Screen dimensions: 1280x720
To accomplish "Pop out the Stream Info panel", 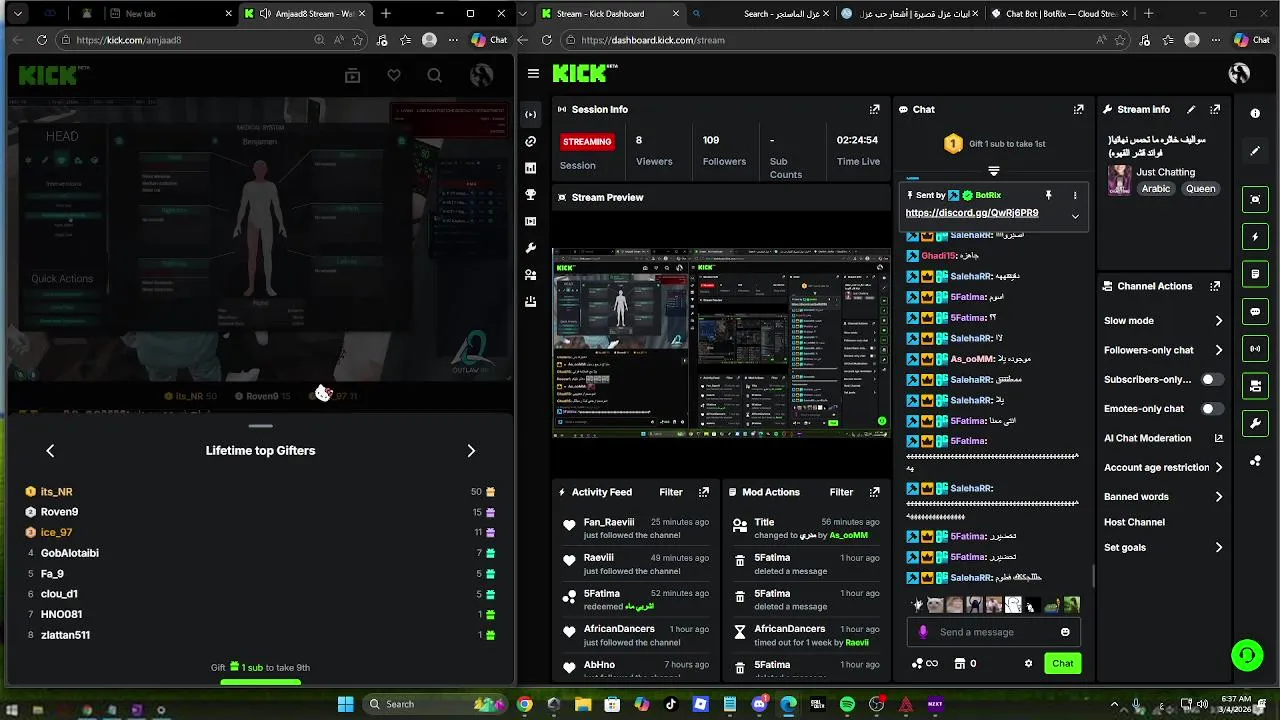I will 1215,109.
